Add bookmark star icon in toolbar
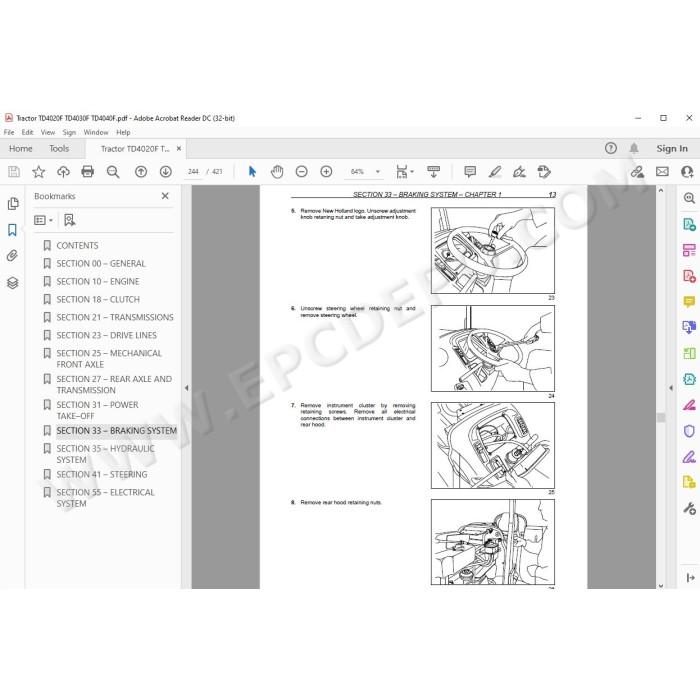This screenshot has width=700, height=700. 39,171
